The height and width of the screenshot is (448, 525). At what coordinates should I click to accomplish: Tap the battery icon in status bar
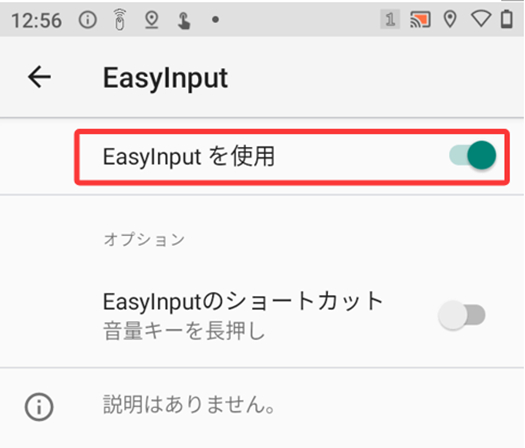pos(507,19)
